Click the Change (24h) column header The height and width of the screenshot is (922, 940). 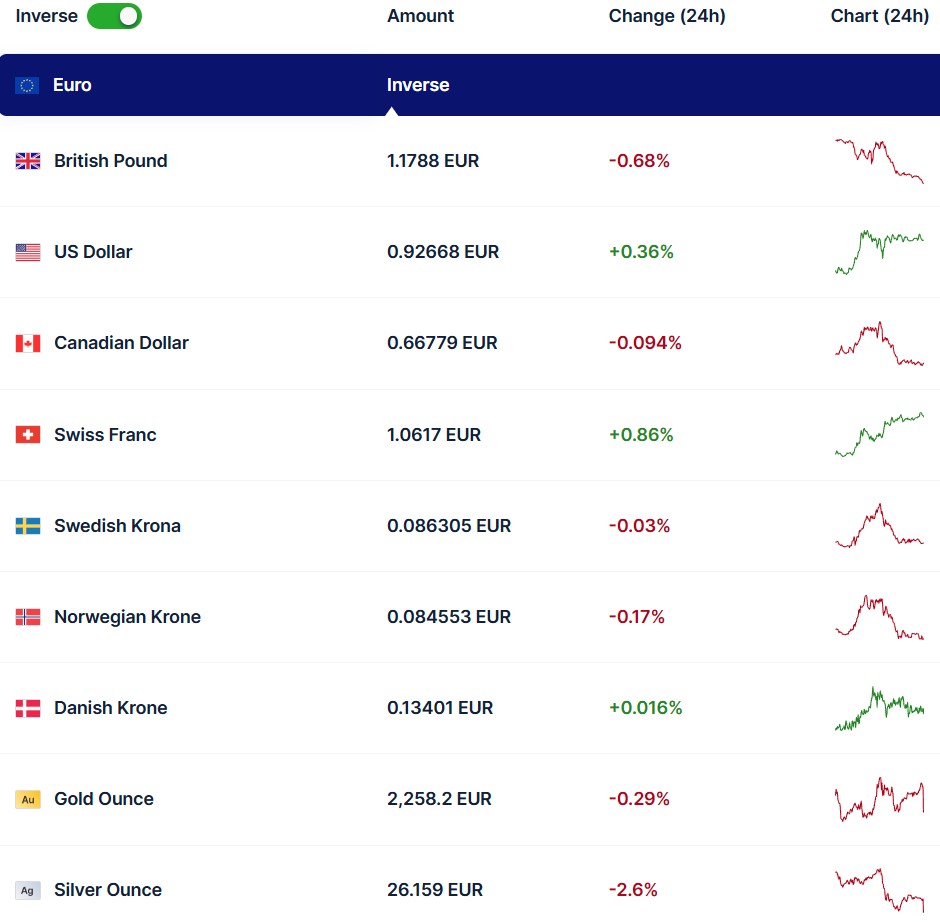point(667,16)
